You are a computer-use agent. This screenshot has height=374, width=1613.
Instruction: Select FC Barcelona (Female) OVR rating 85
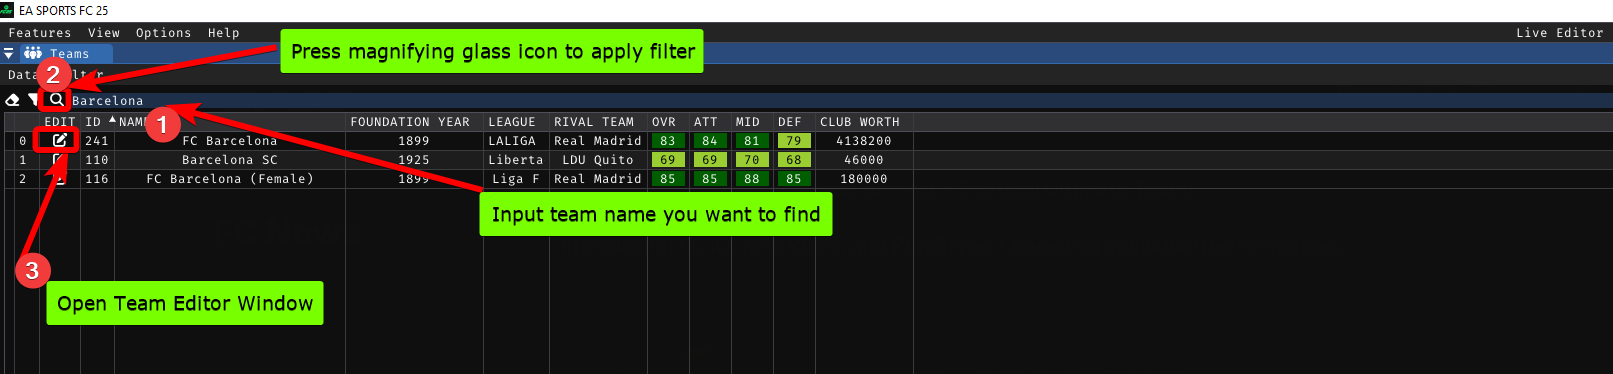point(668,179)
